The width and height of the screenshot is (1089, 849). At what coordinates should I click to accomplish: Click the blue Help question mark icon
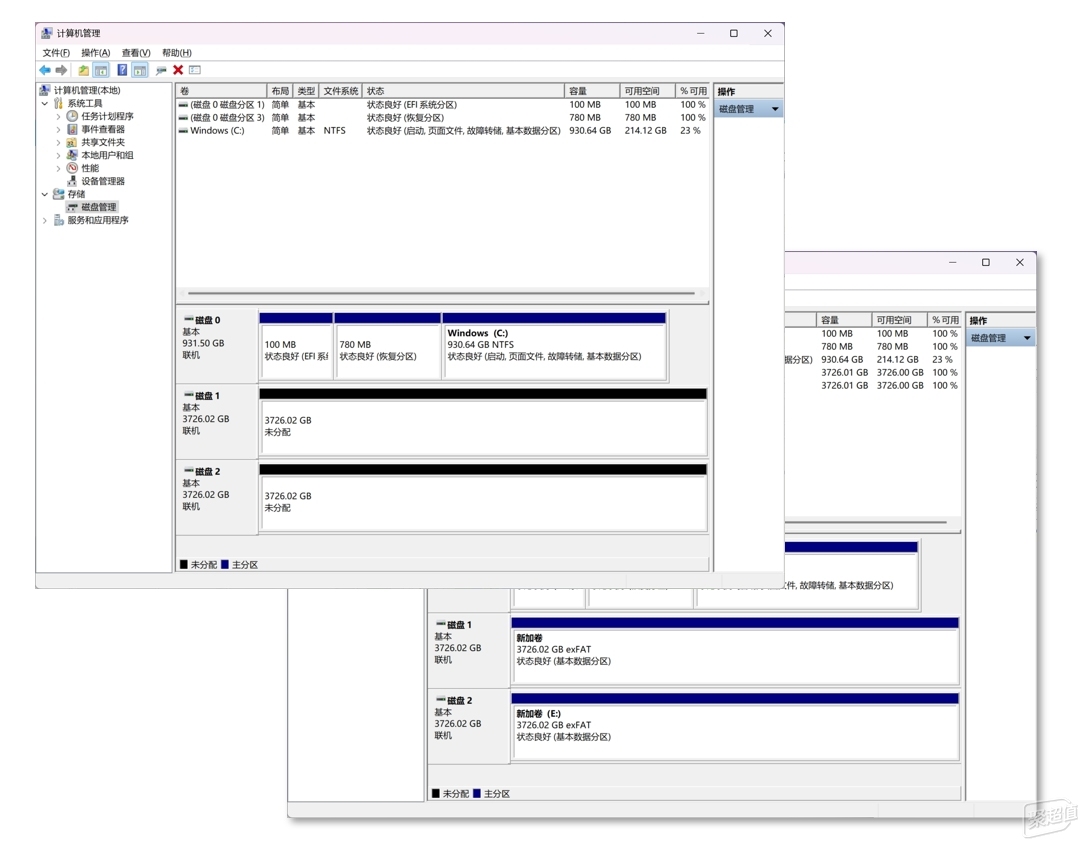point(122,70)
